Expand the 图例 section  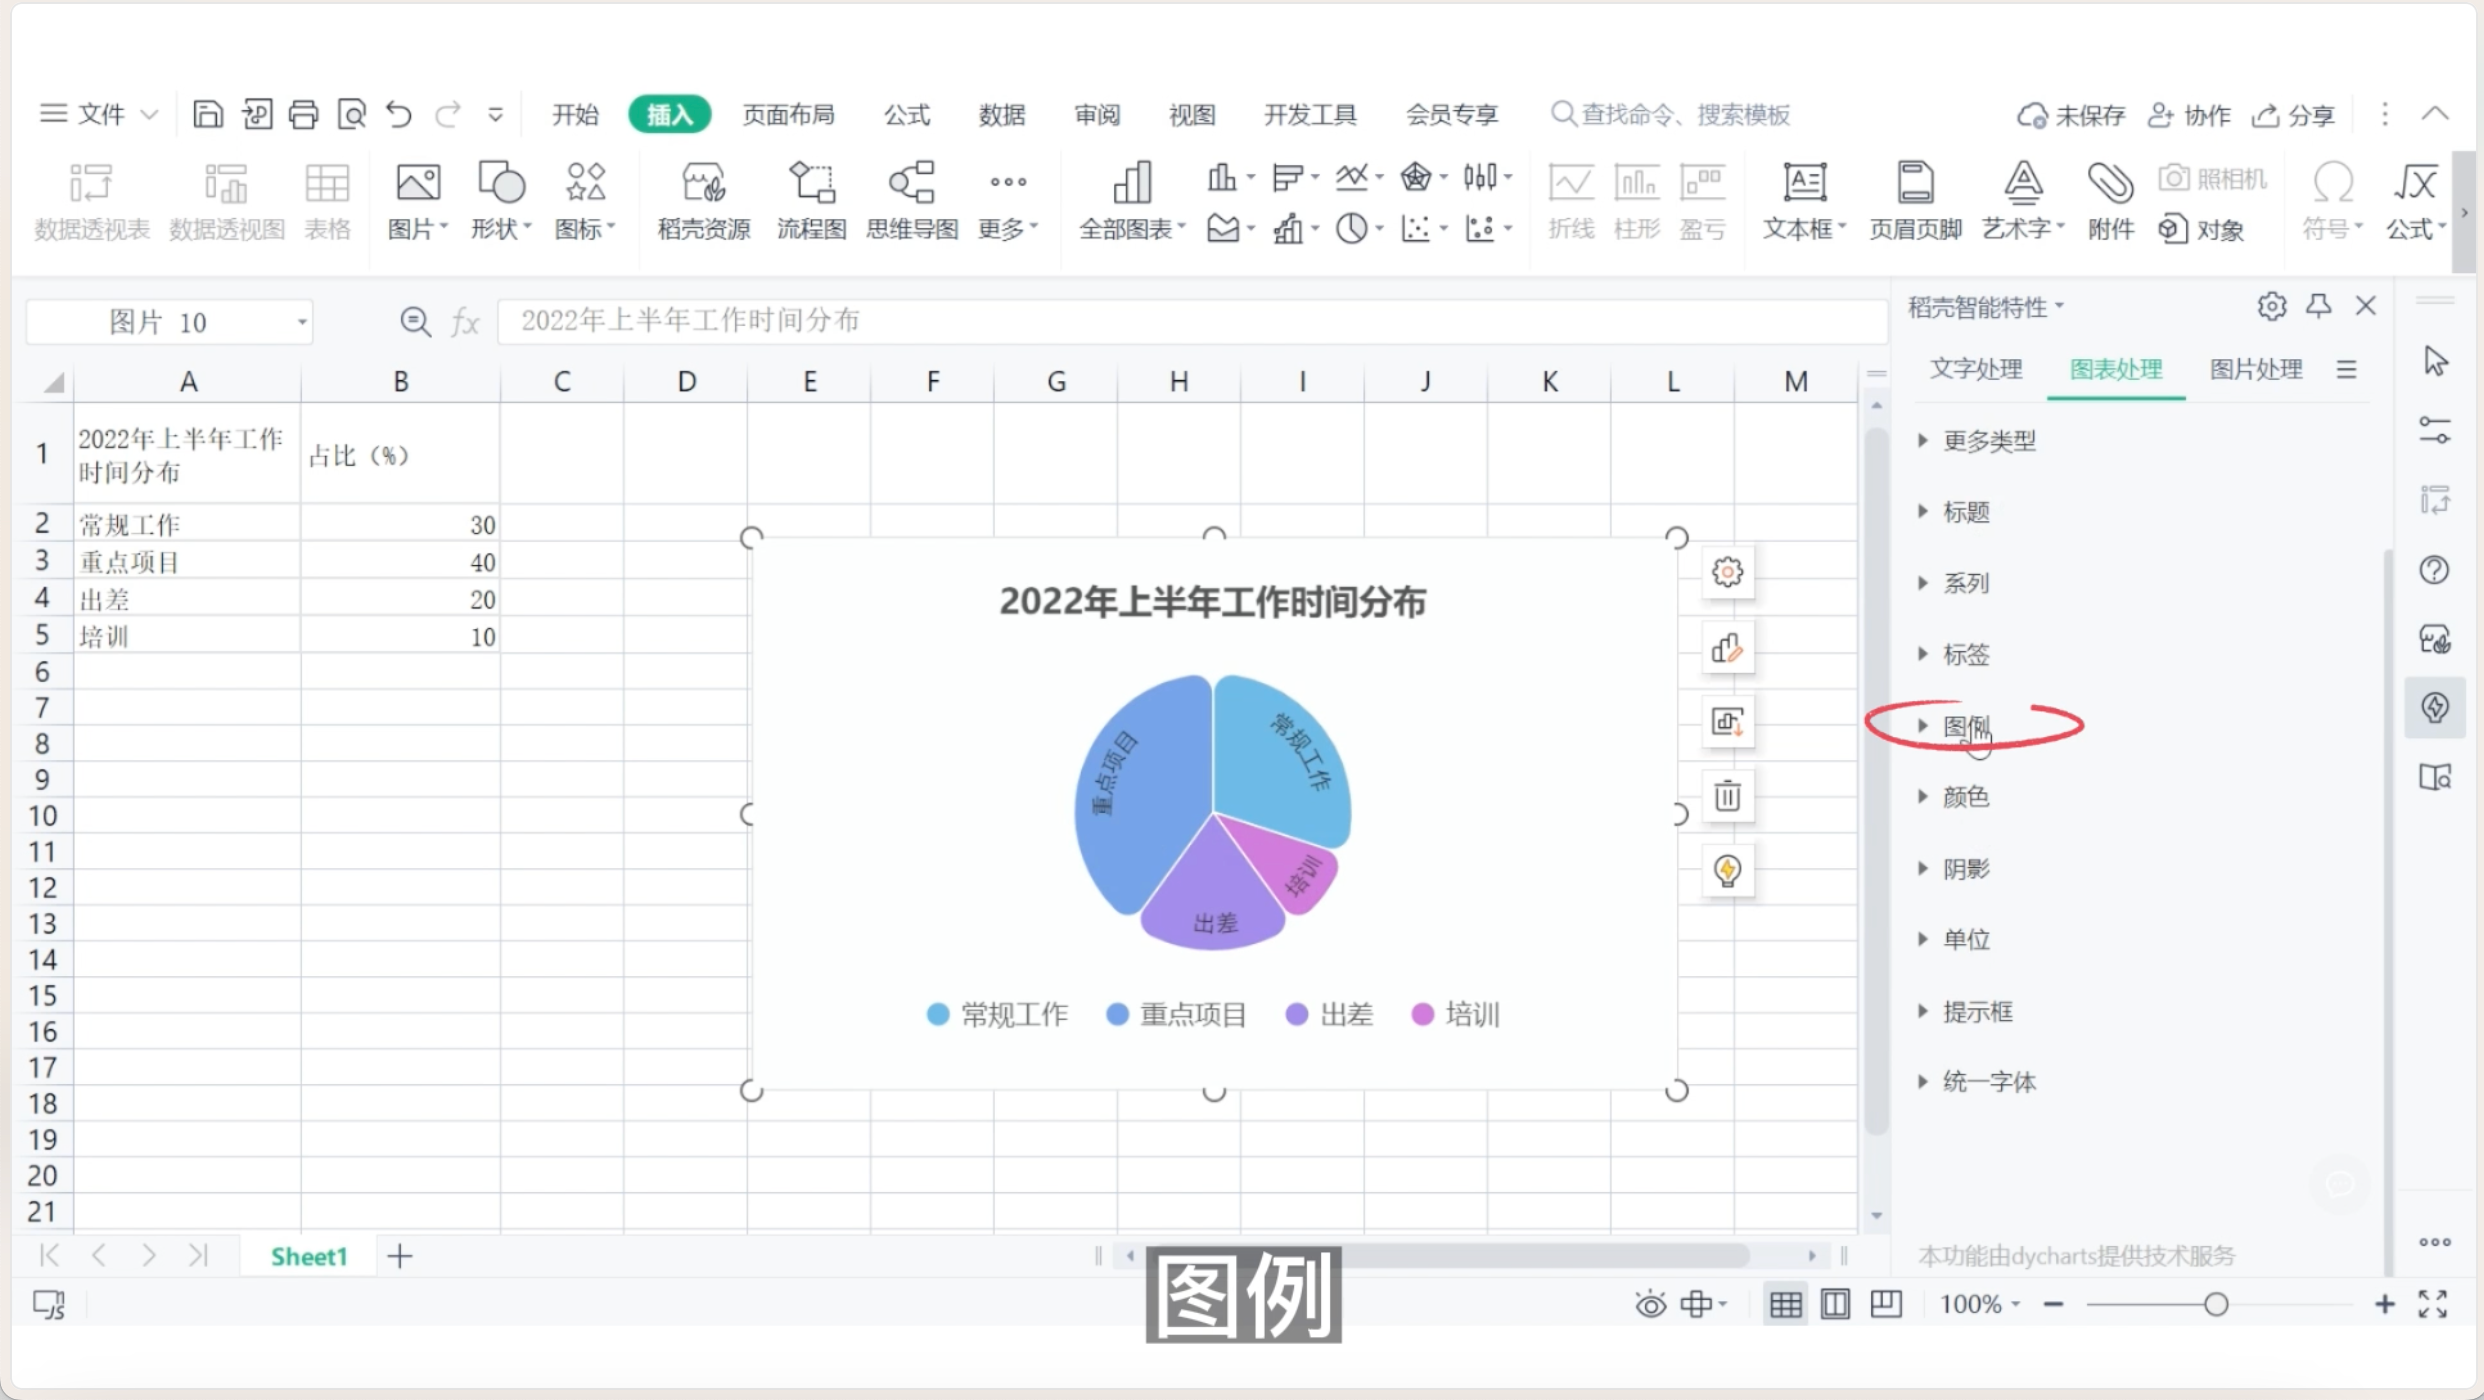click(x=1954, y=726)
